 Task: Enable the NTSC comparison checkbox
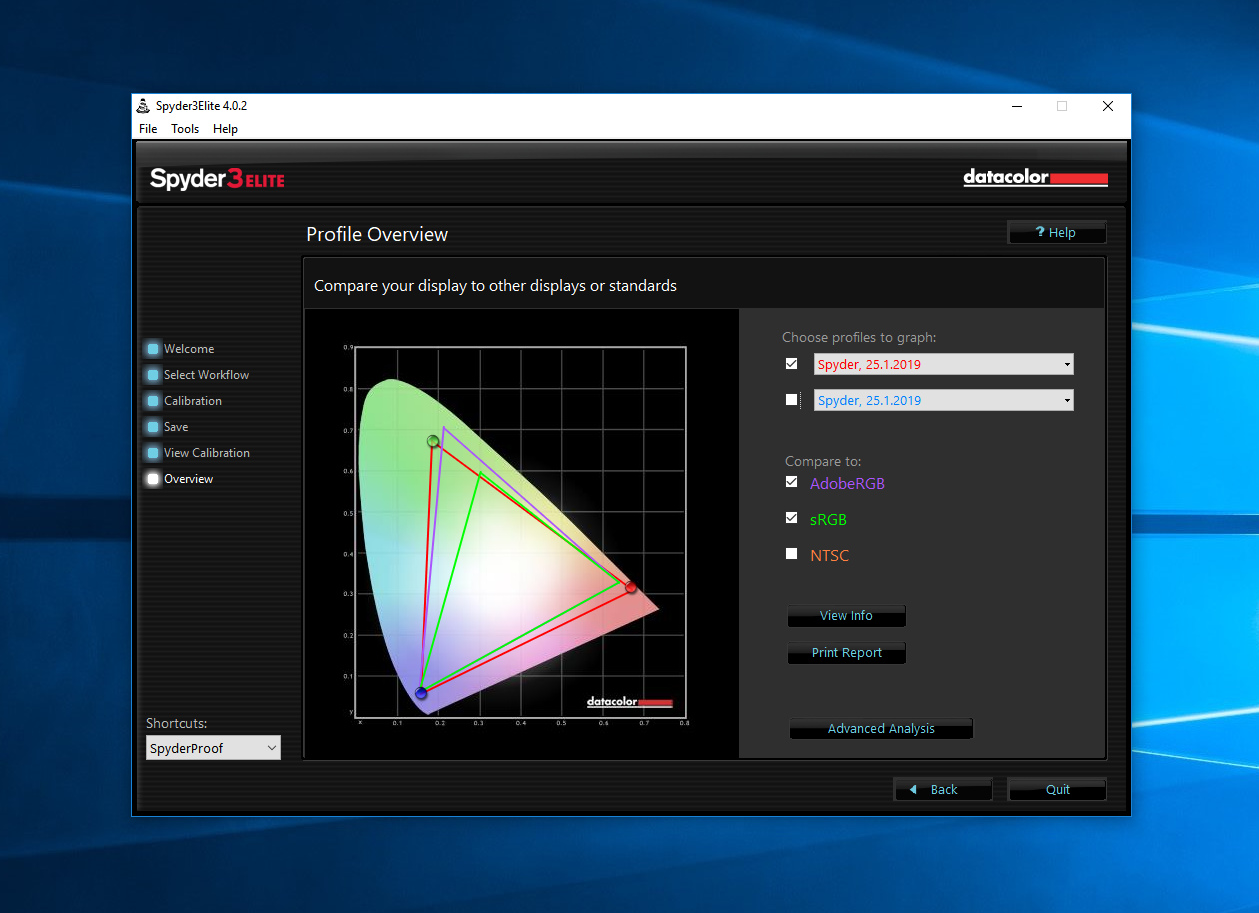tap(792, 554)
